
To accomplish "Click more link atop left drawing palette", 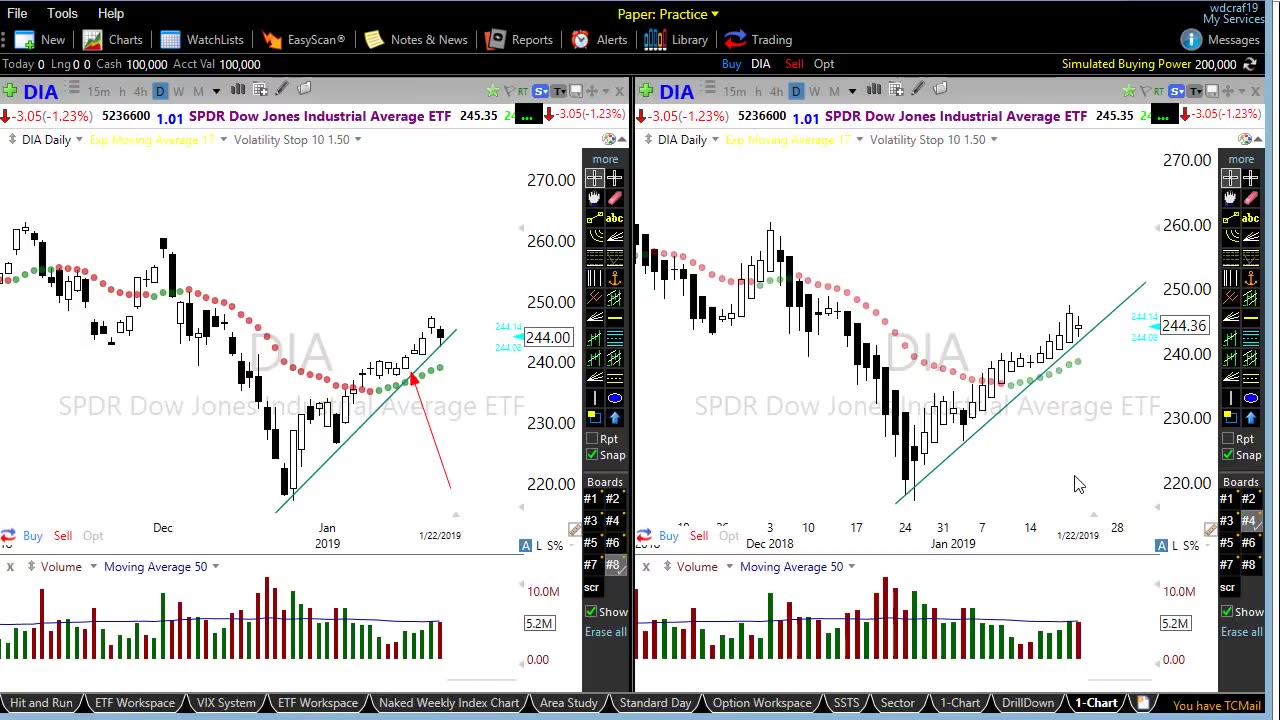I will click(x=605, y=160).
